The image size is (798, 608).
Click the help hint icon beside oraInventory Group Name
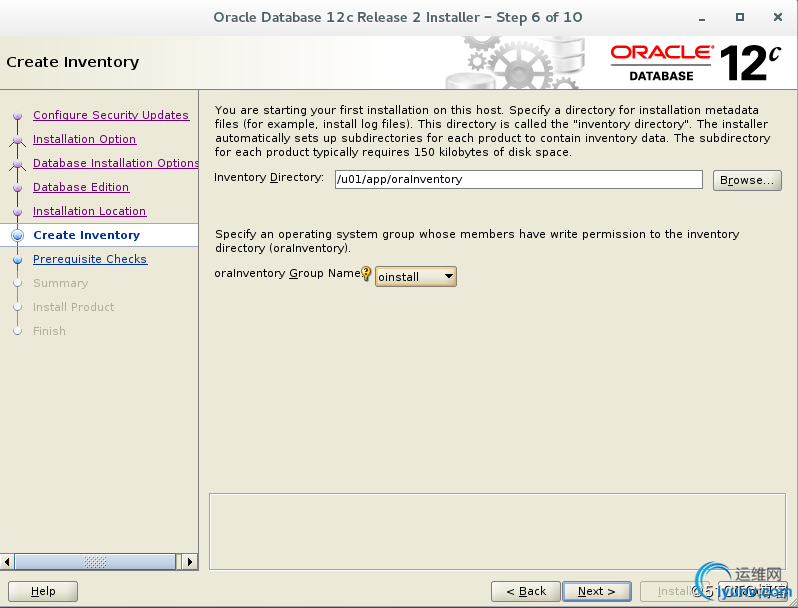point(366,273)
